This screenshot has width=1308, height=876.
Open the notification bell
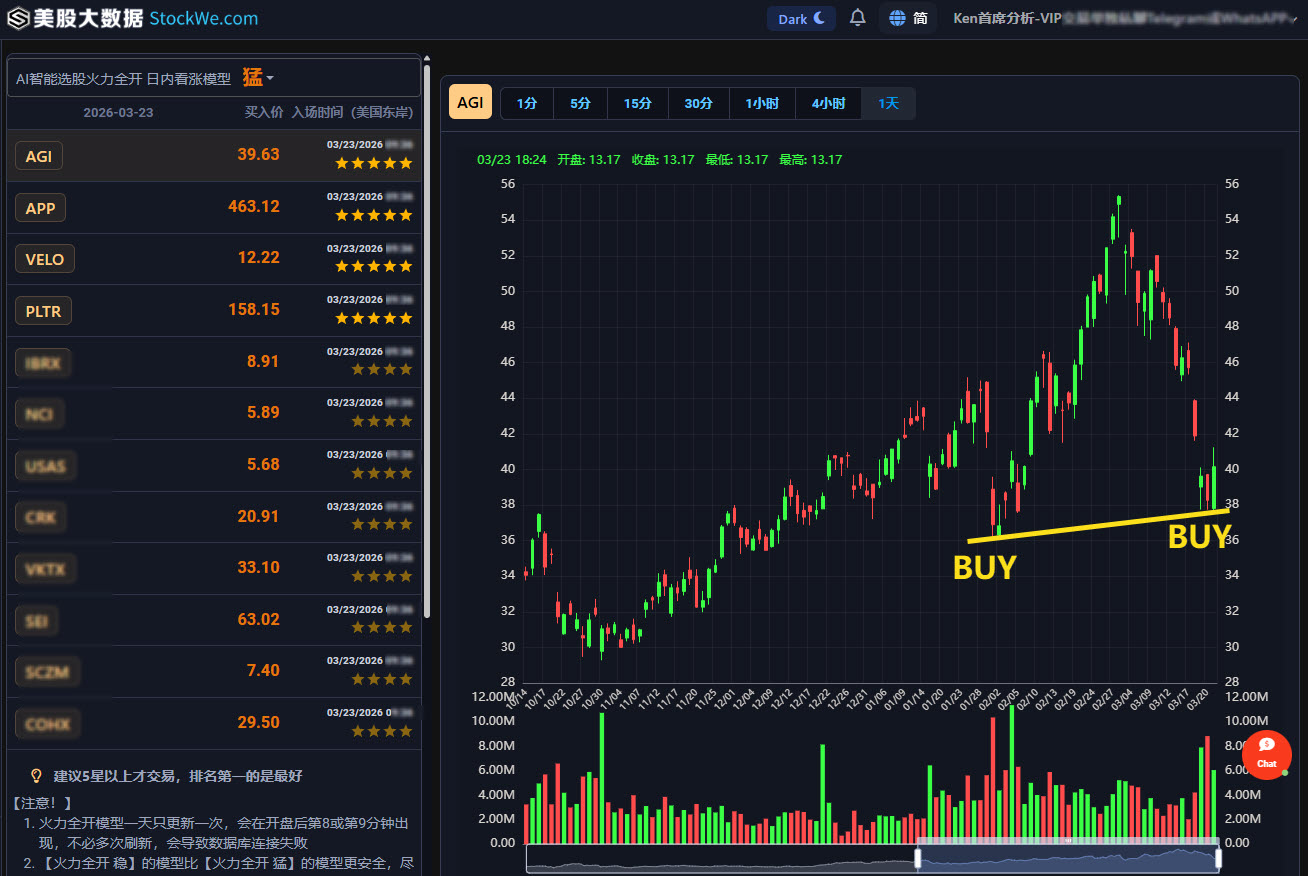pyautogui.click(x=857, y=18)
